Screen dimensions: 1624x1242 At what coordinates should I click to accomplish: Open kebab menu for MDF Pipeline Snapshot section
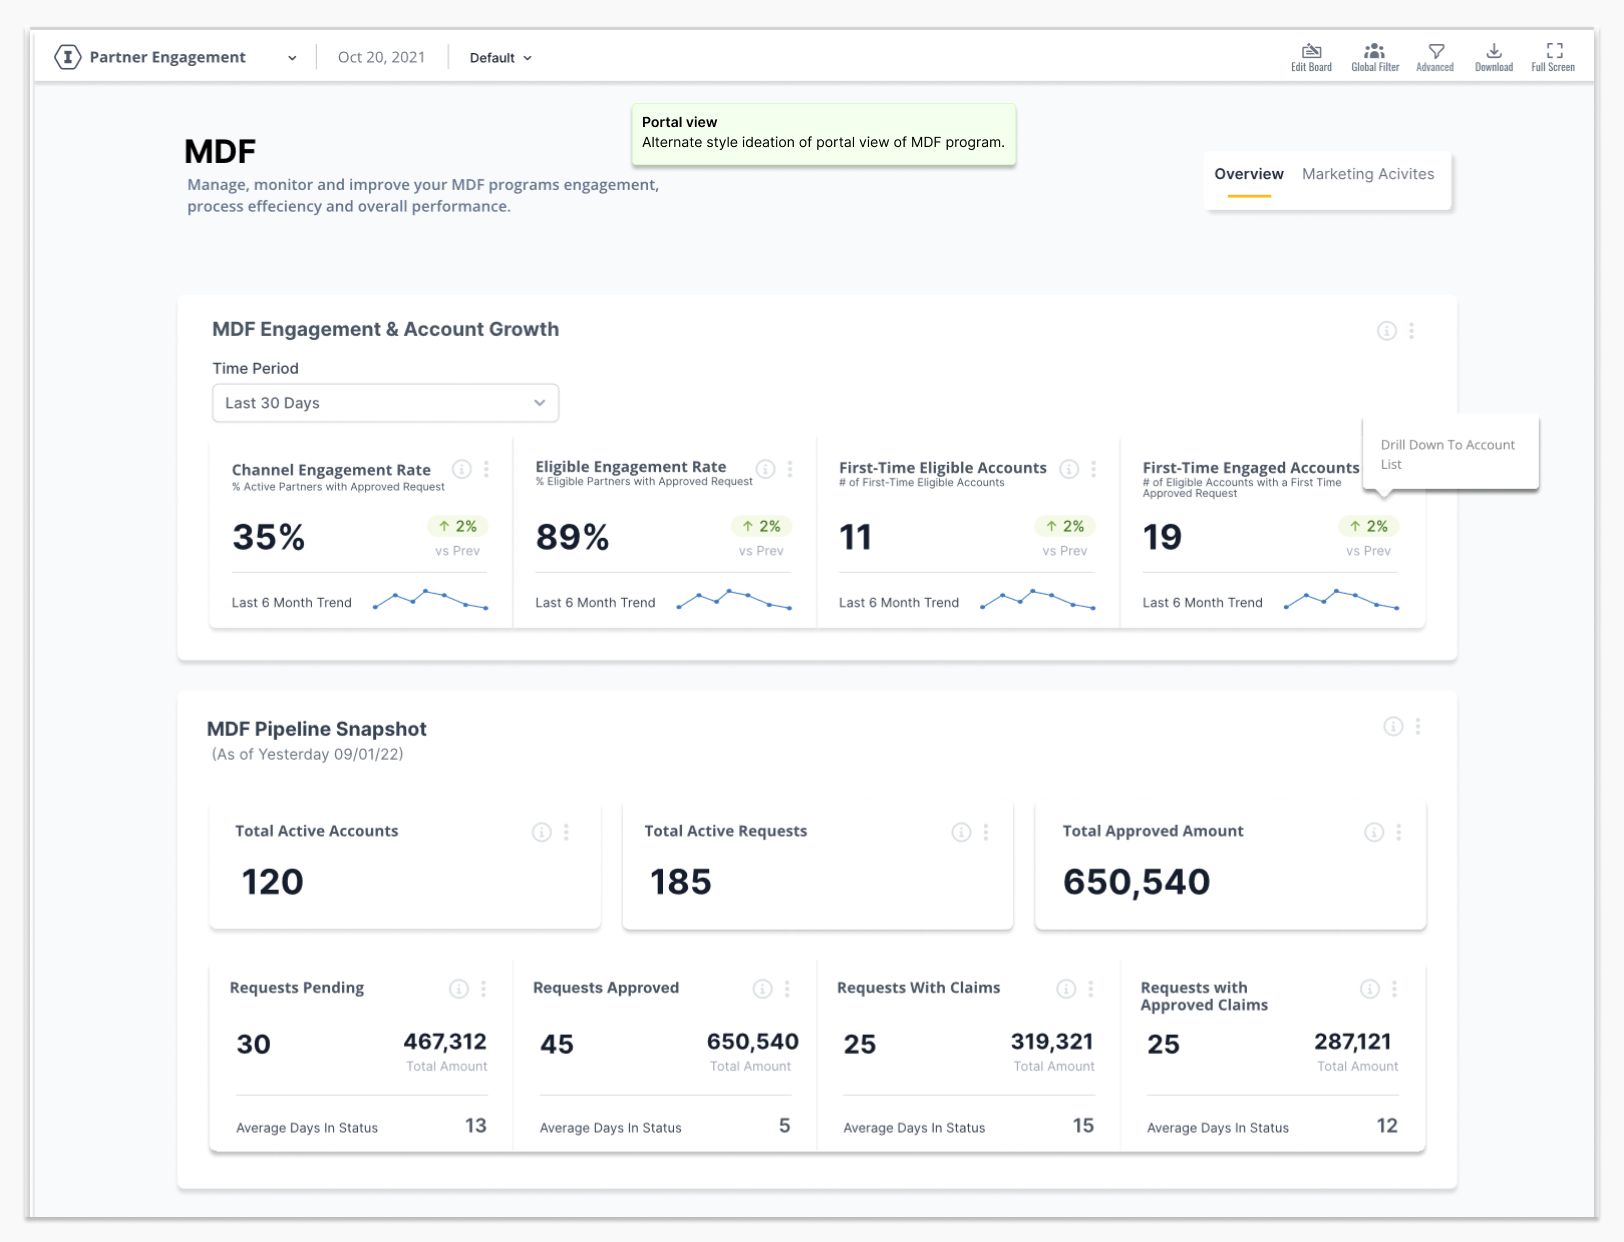(1418, 727)
